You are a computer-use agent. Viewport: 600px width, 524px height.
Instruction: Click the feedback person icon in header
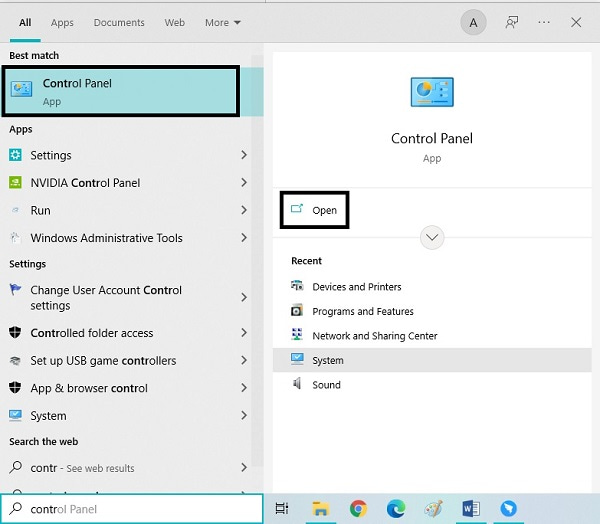(x=512, y=23)
